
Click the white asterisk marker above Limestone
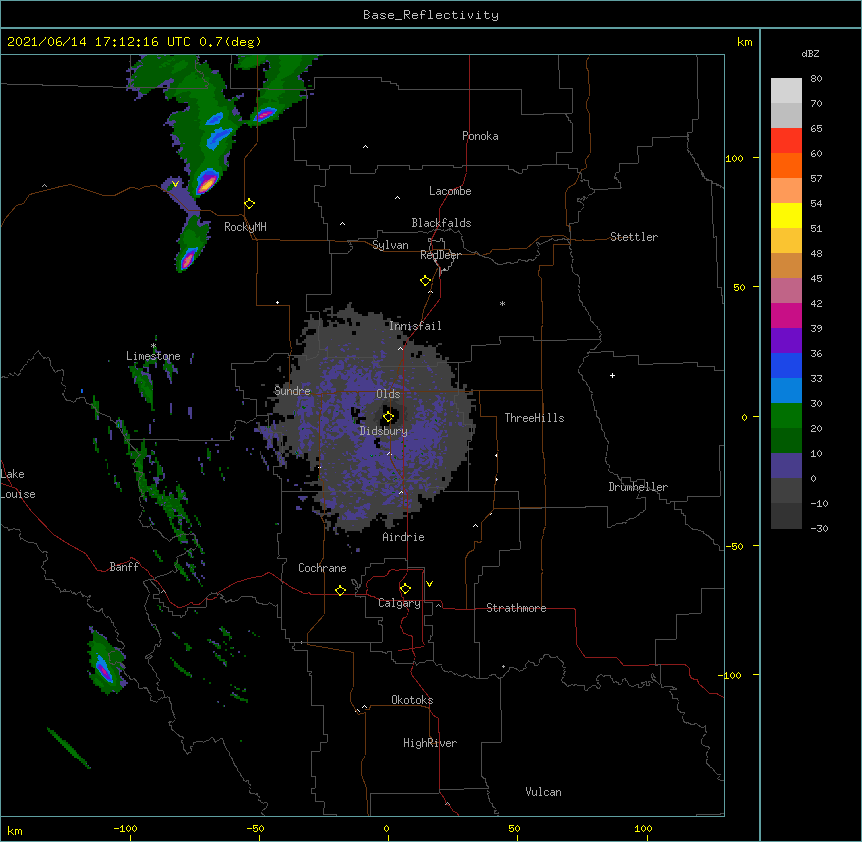coord(154,346)
